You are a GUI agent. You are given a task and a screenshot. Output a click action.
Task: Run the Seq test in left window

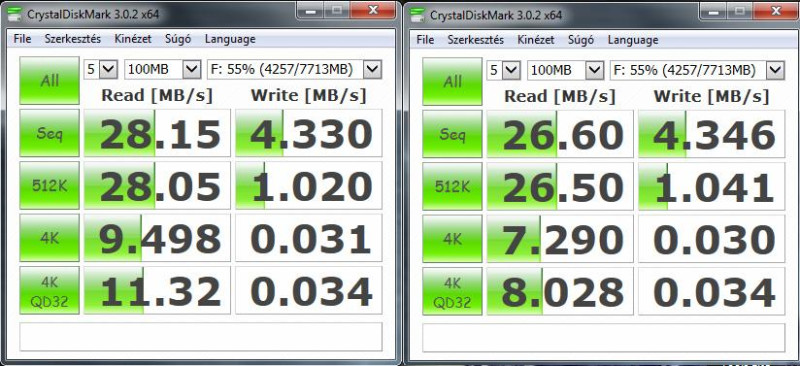49,133
